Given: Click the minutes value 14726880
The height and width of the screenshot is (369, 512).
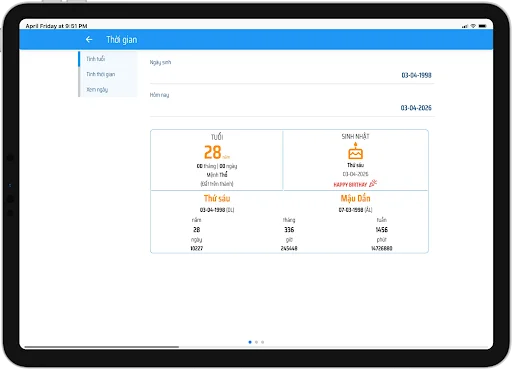Looking at the screenshot, I should click(x=382, y=248).
